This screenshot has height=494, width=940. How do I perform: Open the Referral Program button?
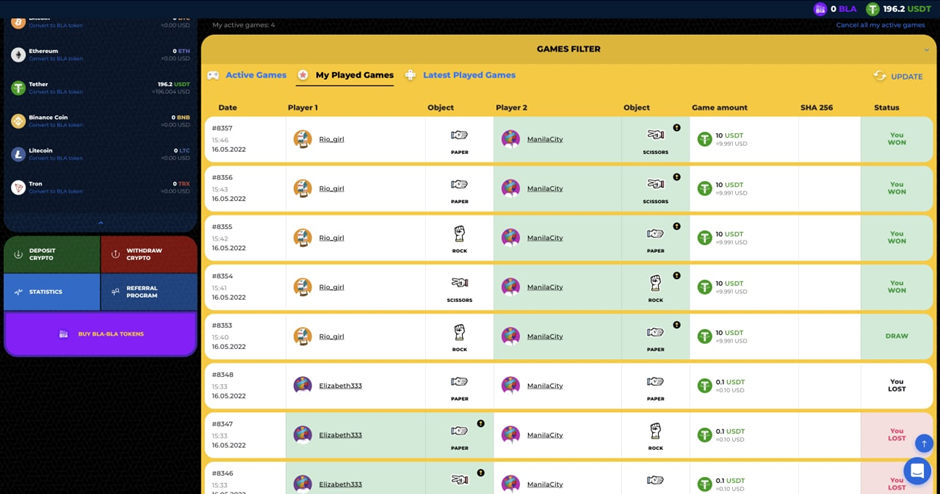pos(149,292)
